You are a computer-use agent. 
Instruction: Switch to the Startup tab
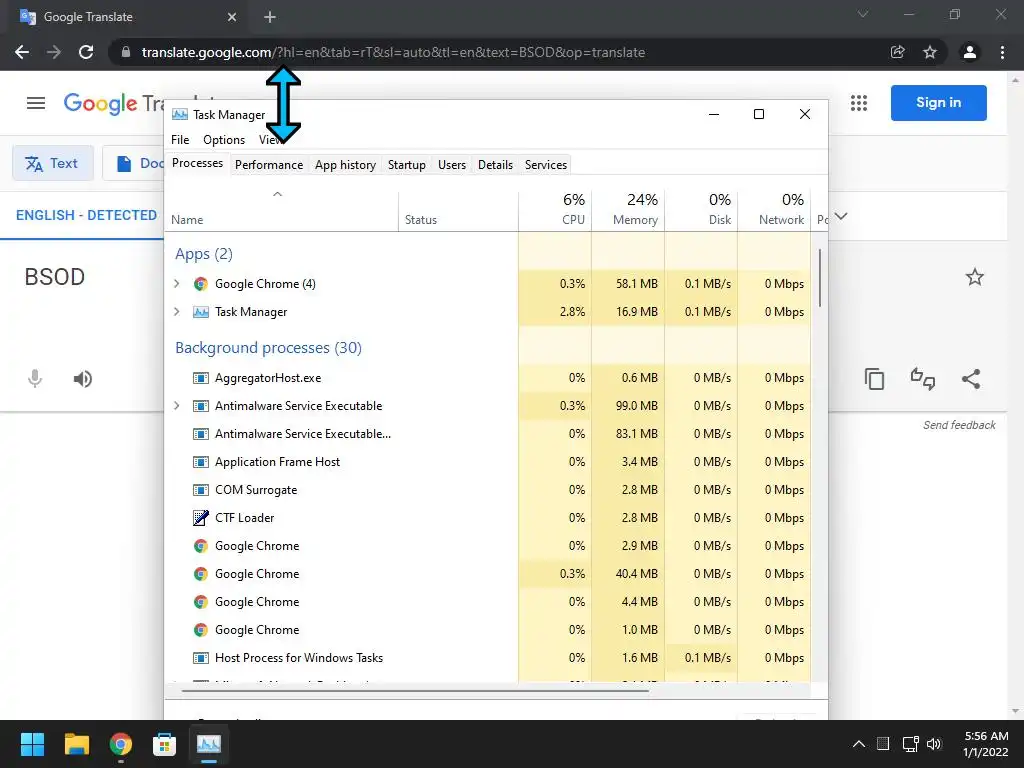pyautogui.click(x=407, y=165)
